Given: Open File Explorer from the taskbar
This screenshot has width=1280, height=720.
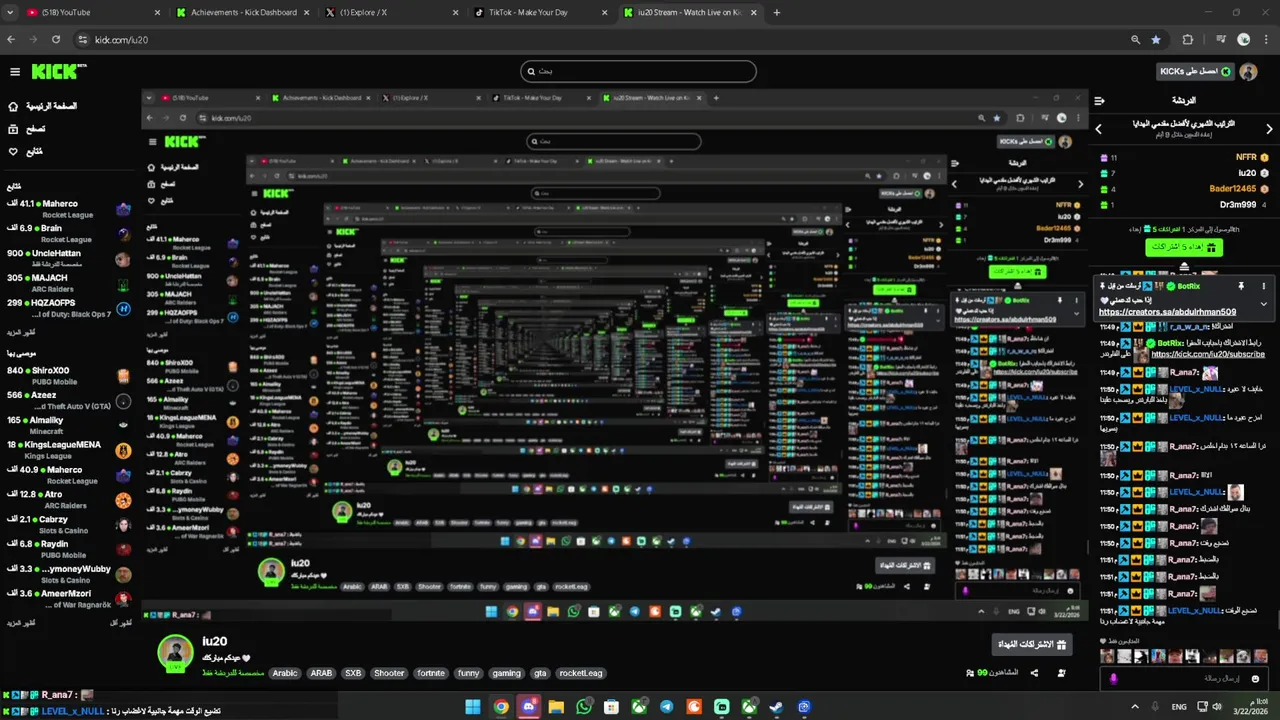Looking at the screenshot, I should pos(557,707).
